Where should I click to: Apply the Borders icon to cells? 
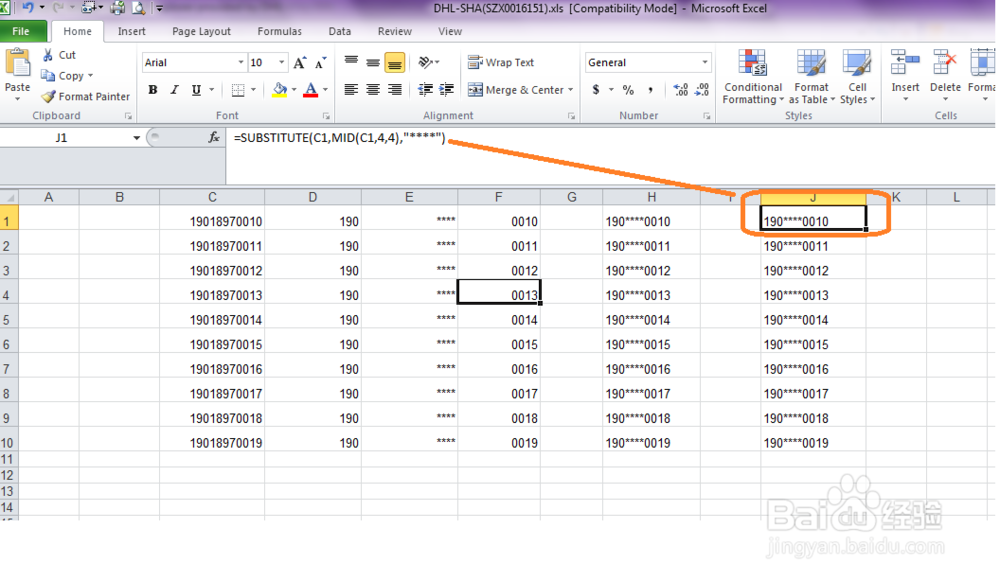click(x=238, y=90)
